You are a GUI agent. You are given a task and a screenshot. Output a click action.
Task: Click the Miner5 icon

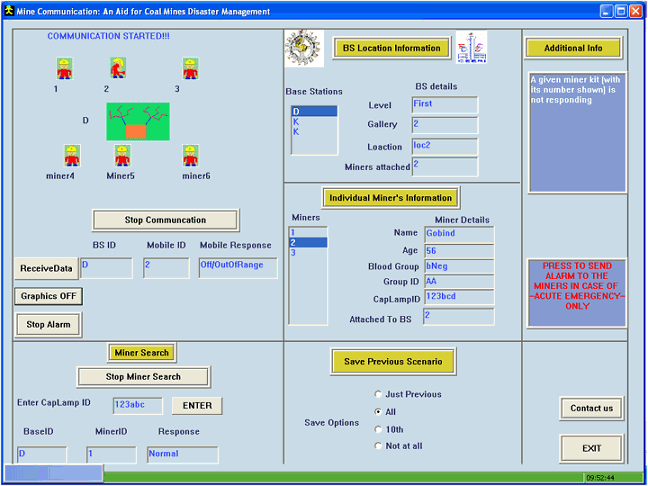(122, 155)
